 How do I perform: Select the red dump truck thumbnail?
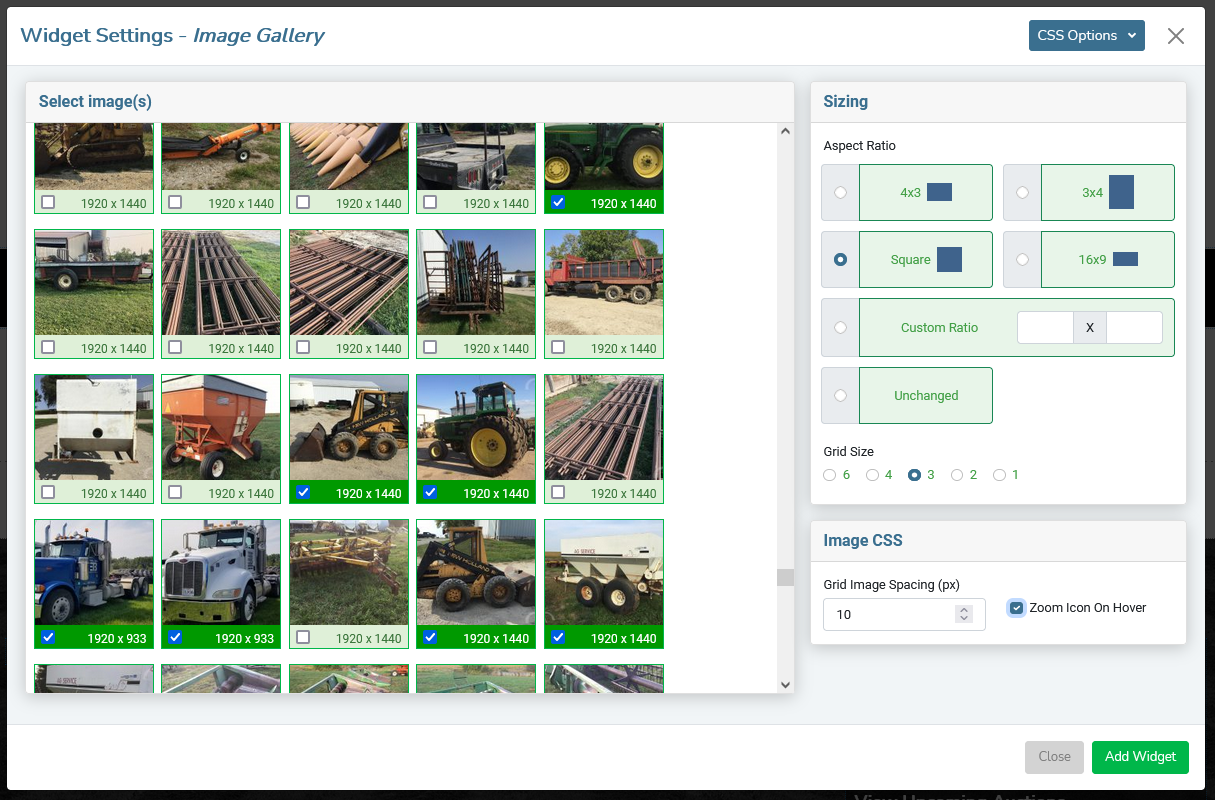tap(604, 283)
